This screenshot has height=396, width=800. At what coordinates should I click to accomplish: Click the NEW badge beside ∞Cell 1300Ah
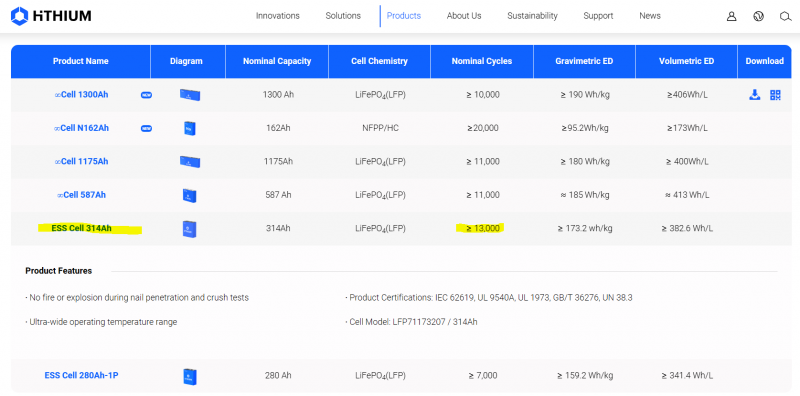[x=146, y=95]
